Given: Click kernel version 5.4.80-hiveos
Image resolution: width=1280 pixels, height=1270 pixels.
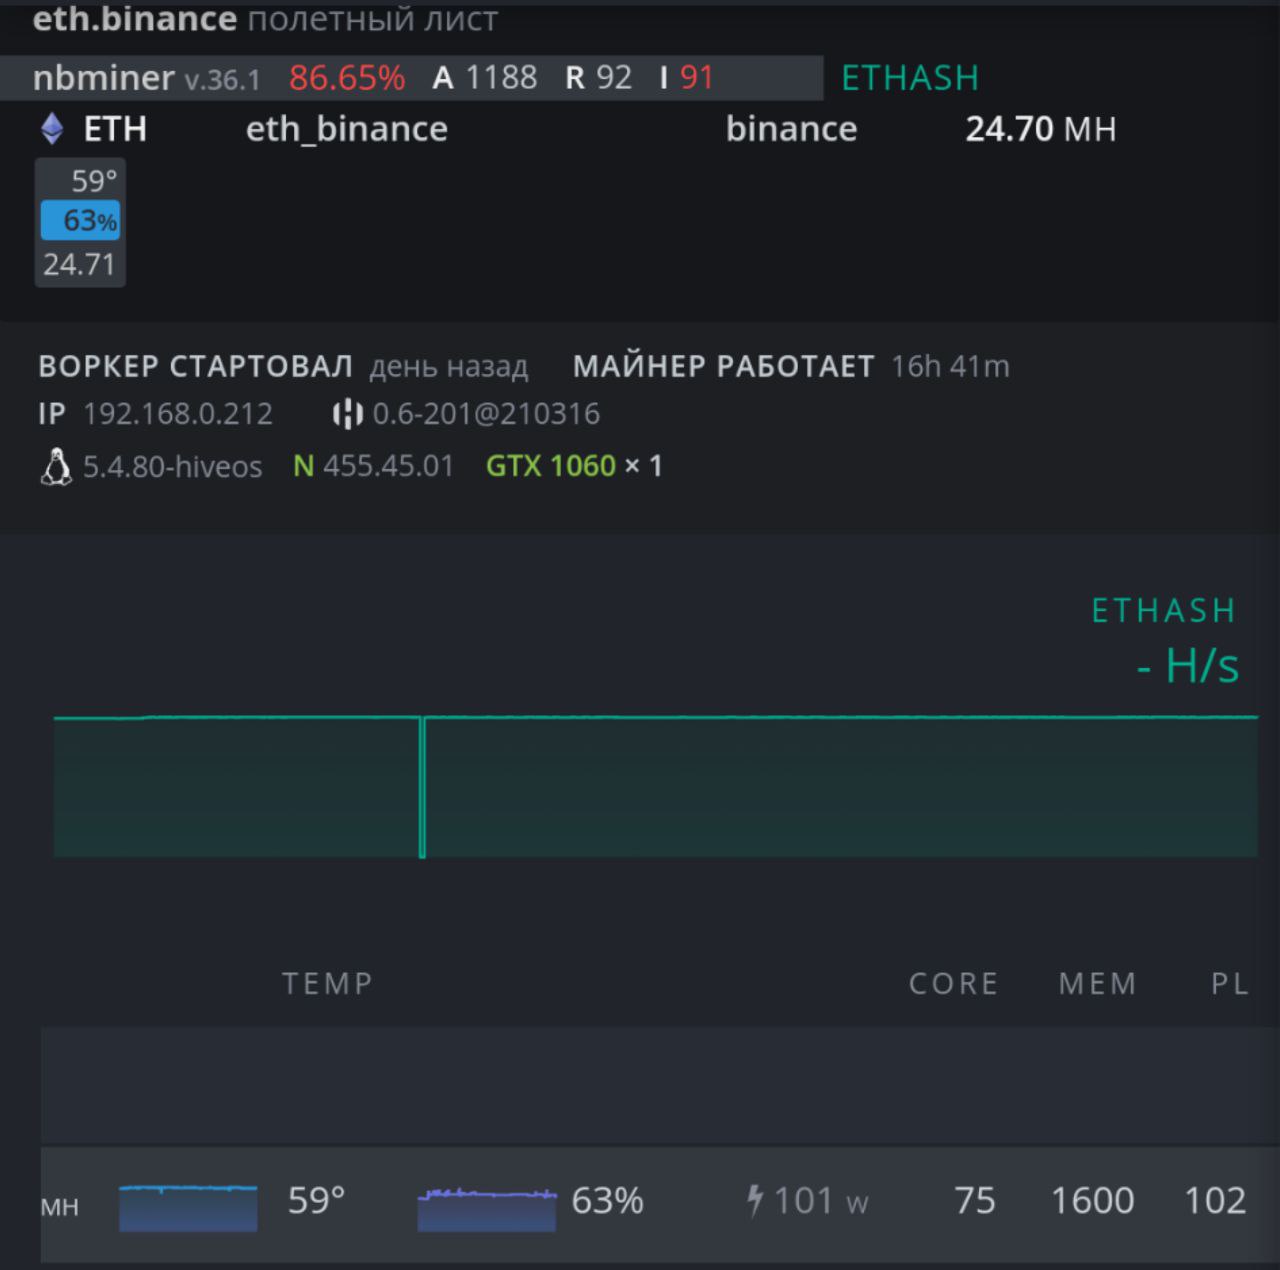Looking at the screenshot, I should (172, 467).
